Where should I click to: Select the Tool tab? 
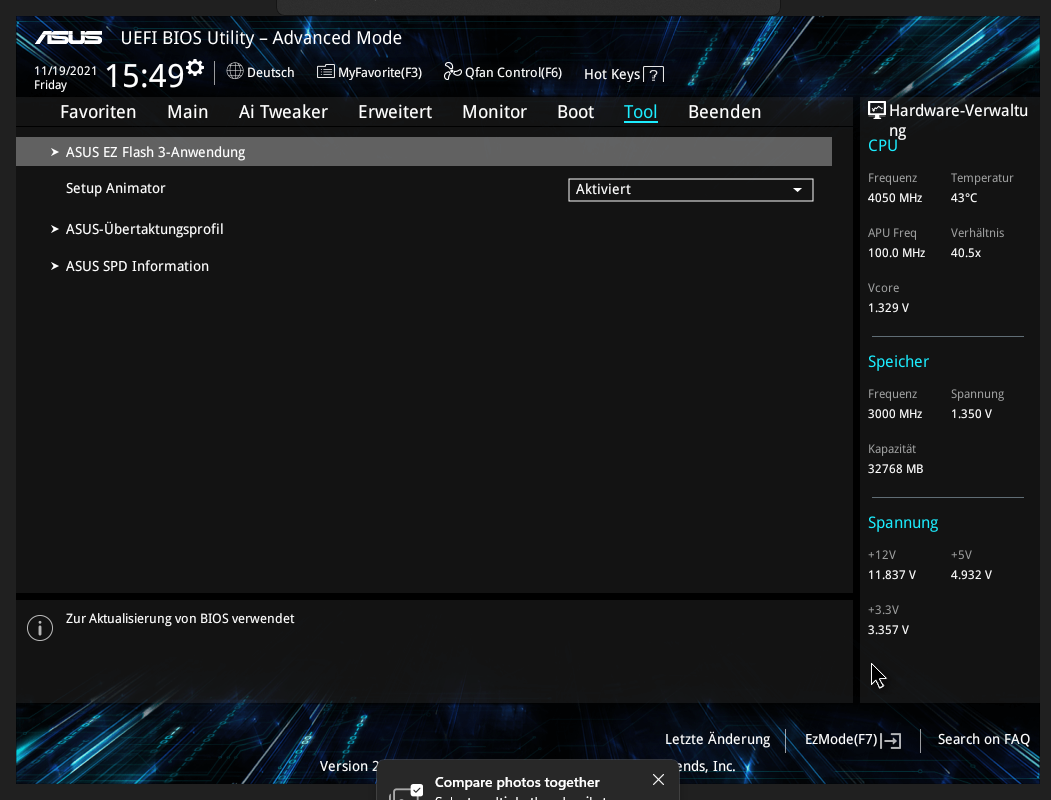(x=641, y=112)
